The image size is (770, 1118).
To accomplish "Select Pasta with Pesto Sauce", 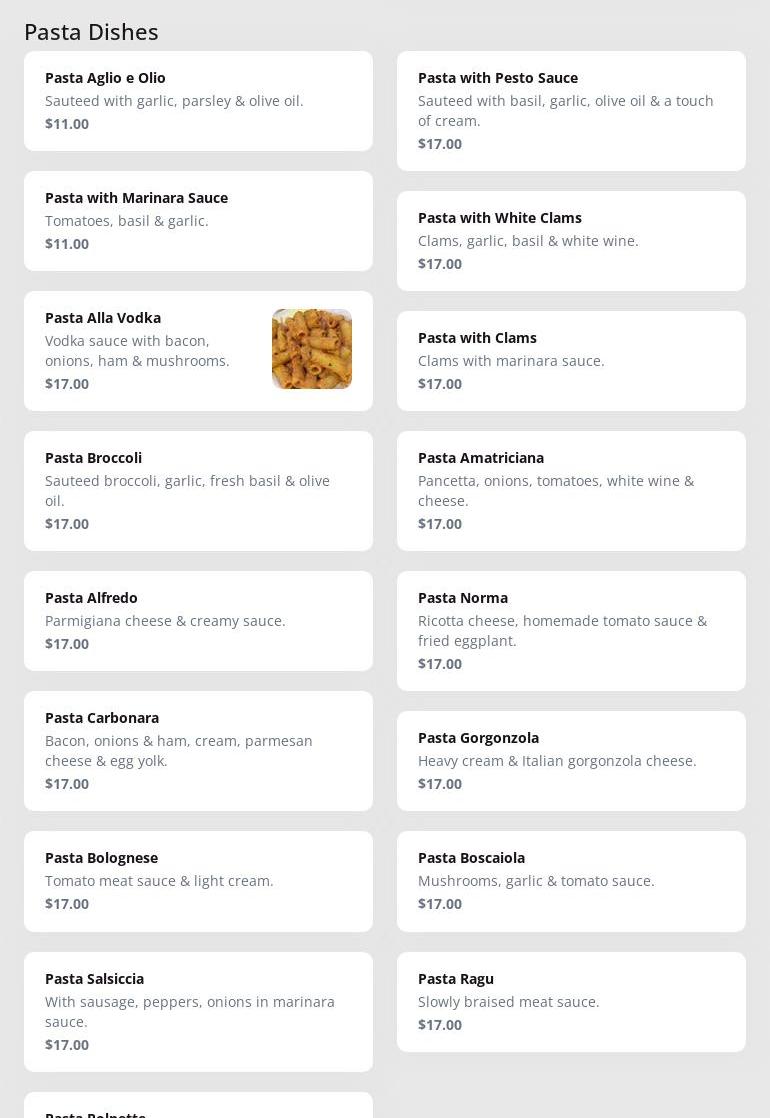I will (571, 111).
